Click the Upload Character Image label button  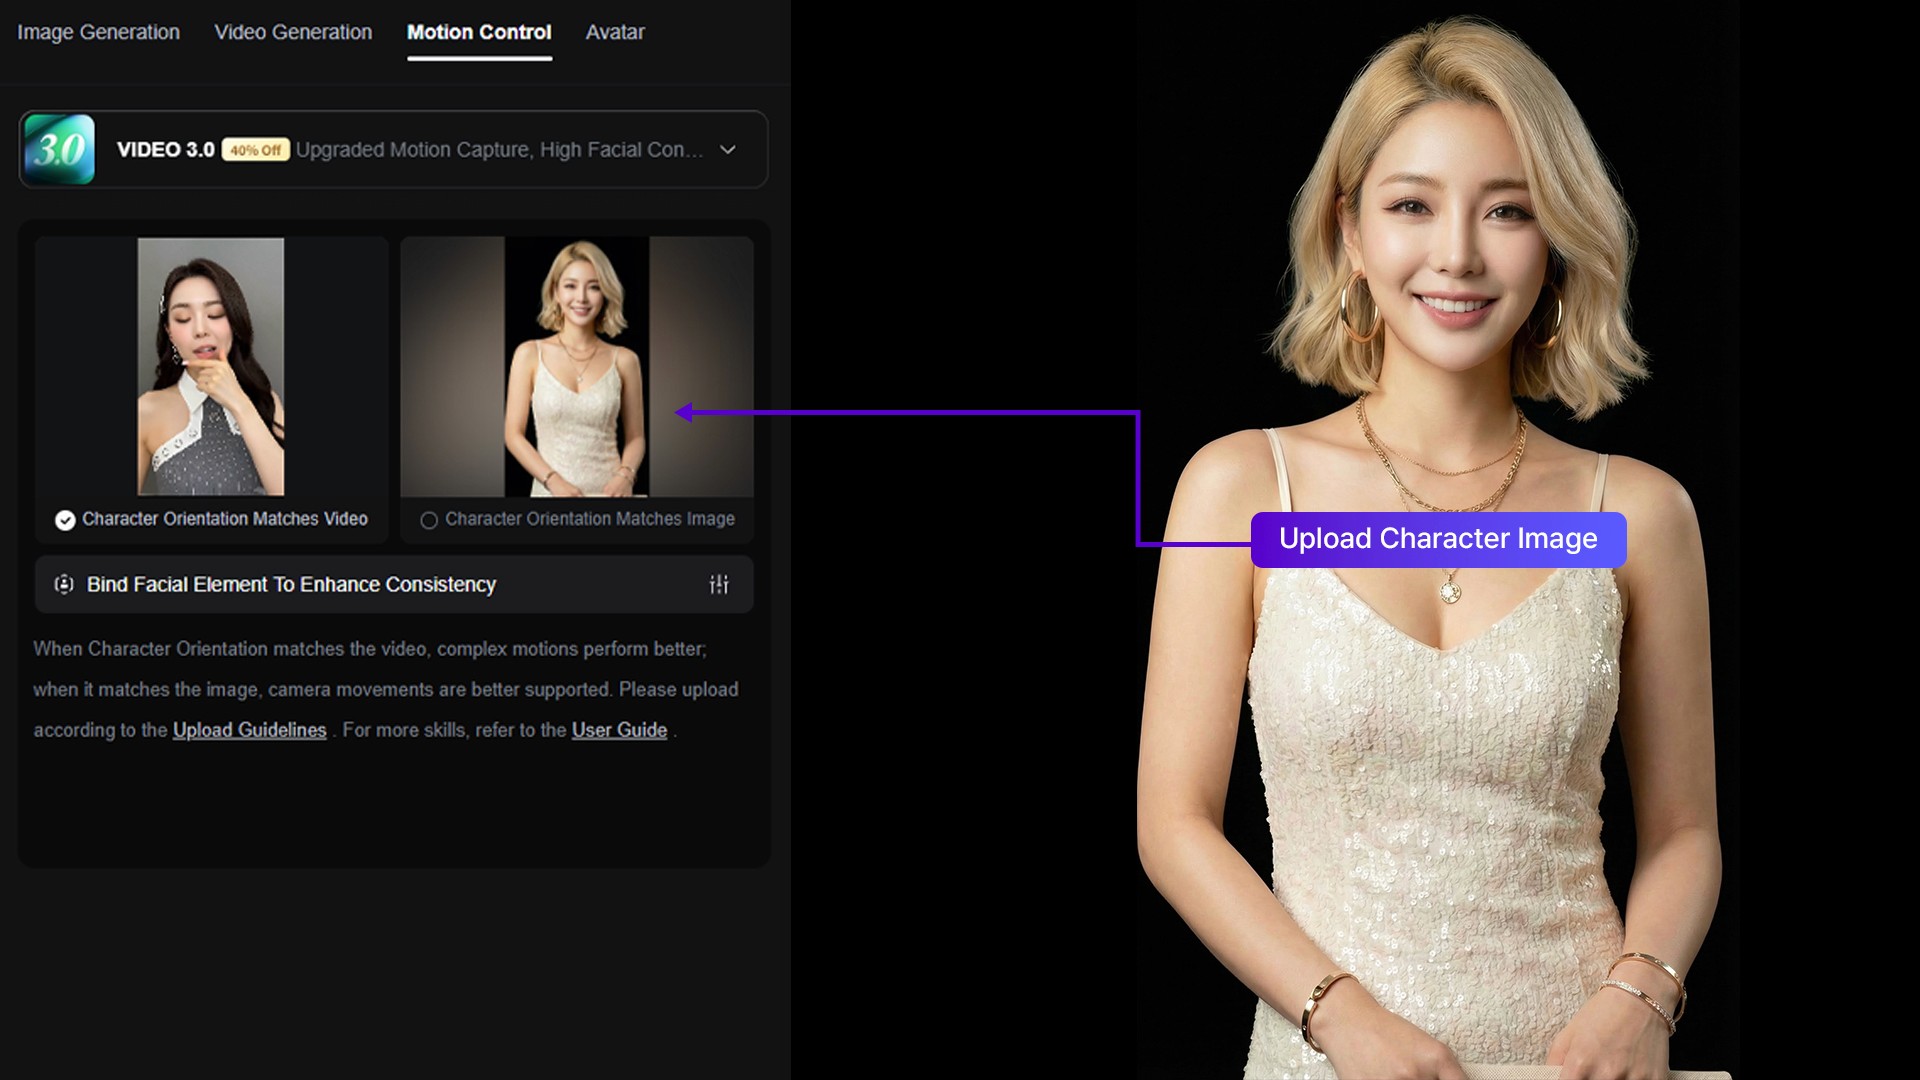click(1438, 539)
